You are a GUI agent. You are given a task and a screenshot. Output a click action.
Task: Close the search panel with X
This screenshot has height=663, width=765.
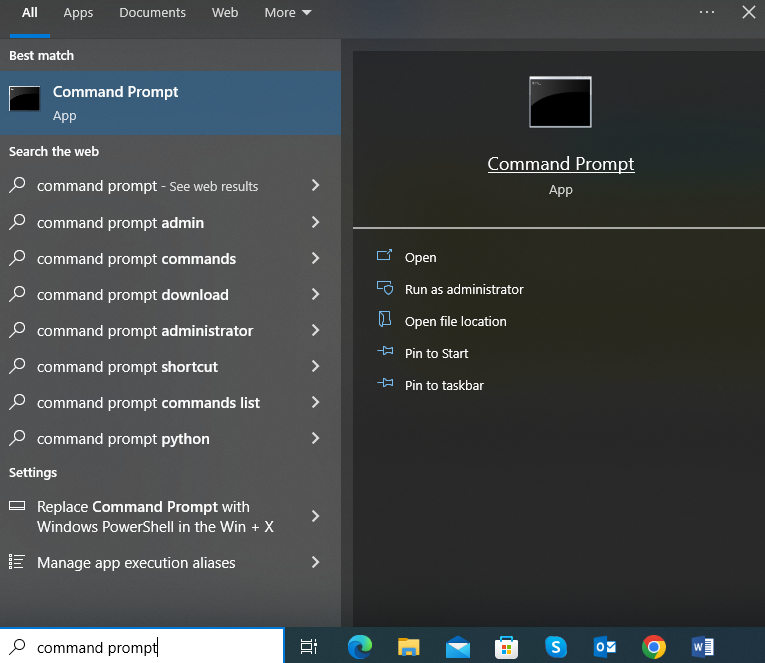749,12
